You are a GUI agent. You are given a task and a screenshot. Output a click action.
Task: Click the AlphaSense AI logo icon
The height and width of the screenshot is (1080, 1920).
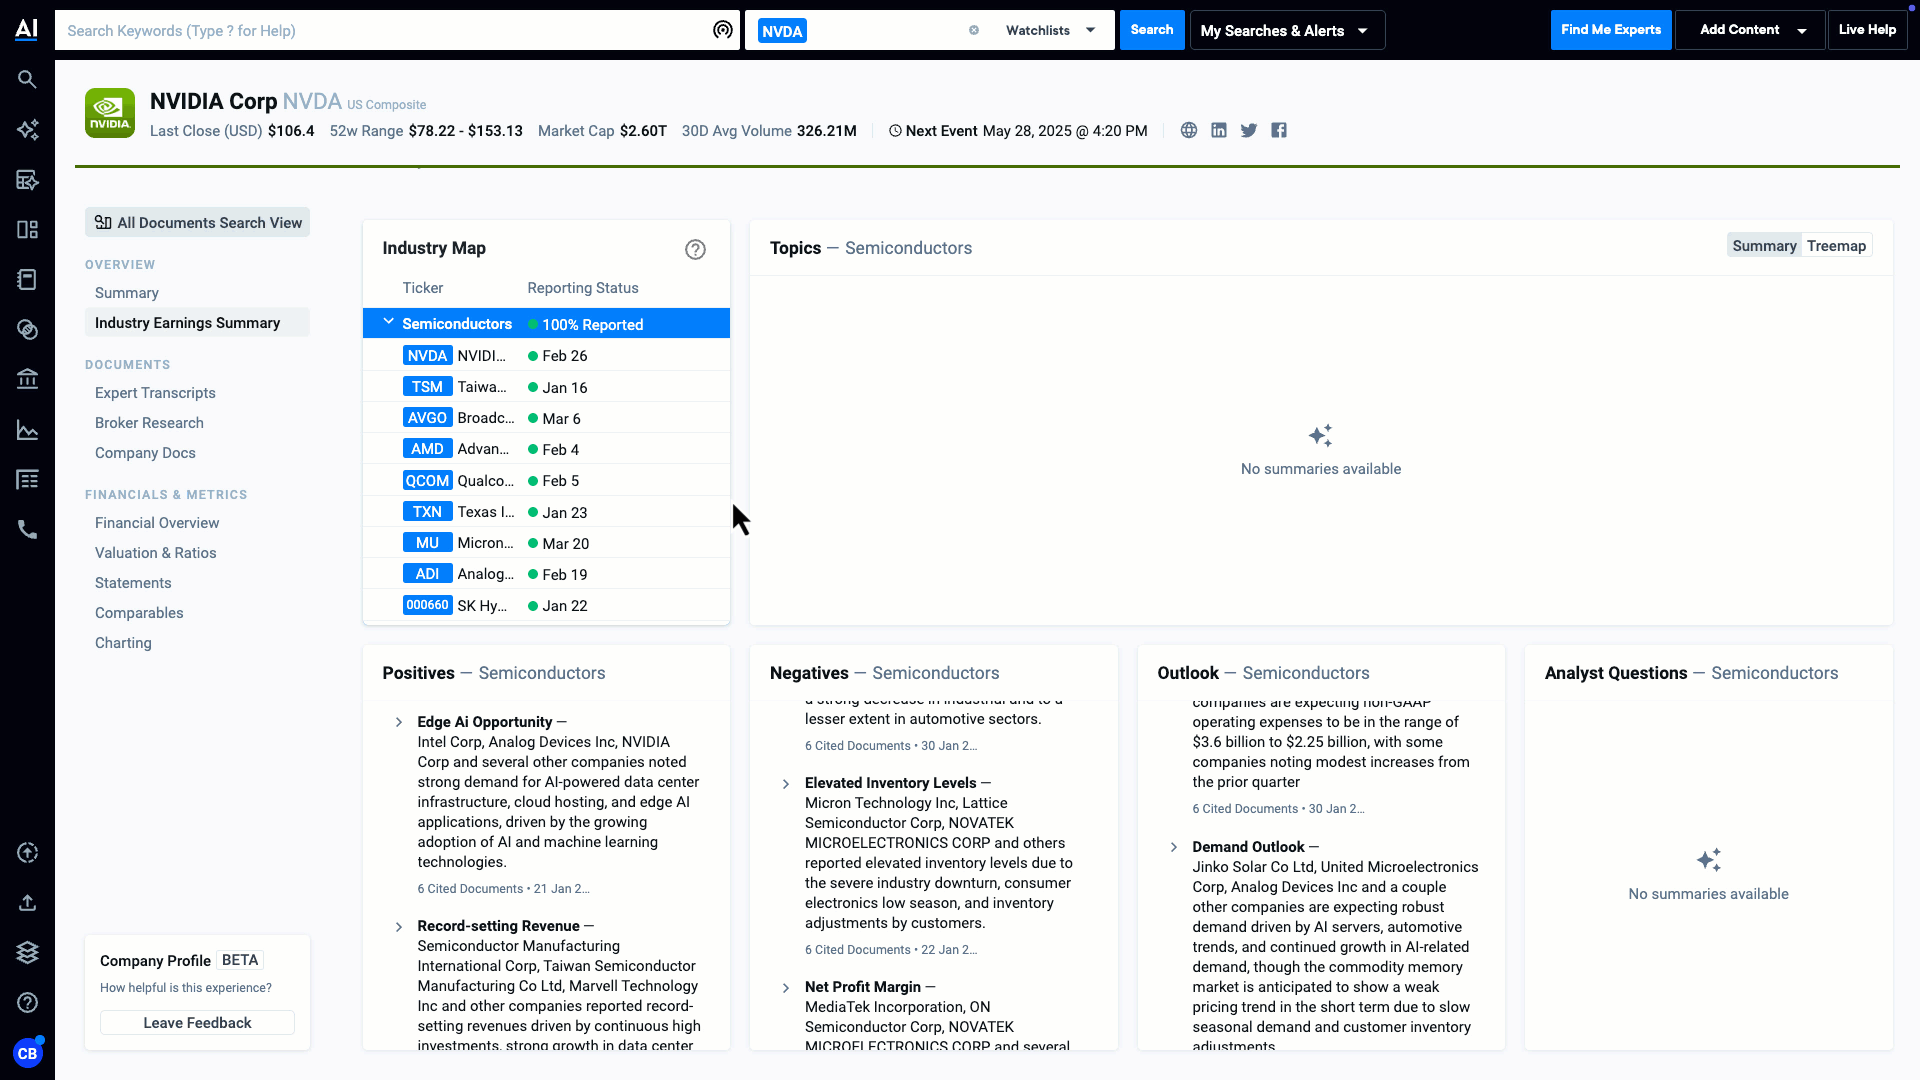tap(27, 29)
